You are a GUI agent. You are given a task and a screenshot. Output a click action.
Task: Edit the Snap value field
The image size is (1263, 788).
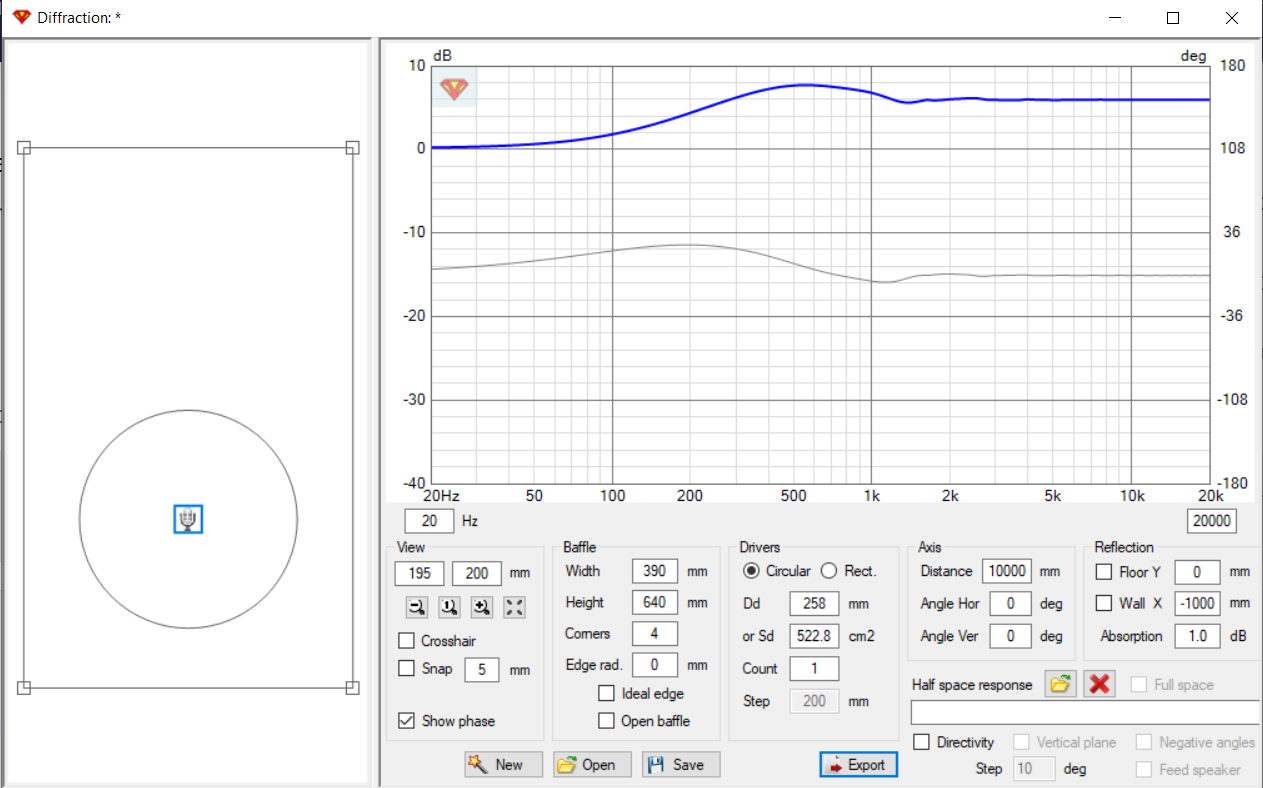point(482,669)
